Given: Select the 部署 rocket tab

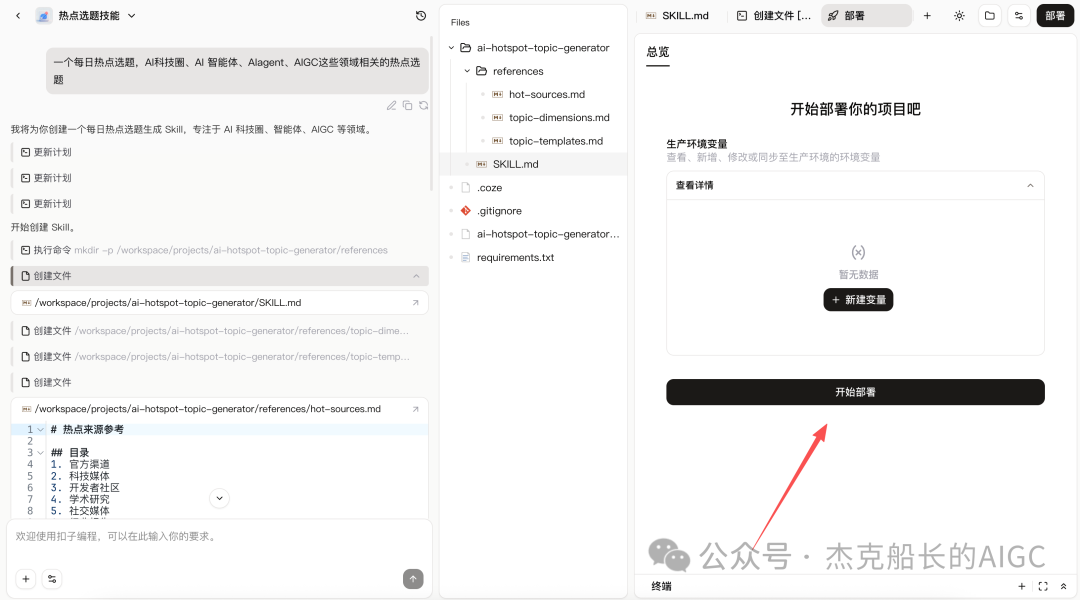Looking at the screenshot, I should tap(866, 15).
